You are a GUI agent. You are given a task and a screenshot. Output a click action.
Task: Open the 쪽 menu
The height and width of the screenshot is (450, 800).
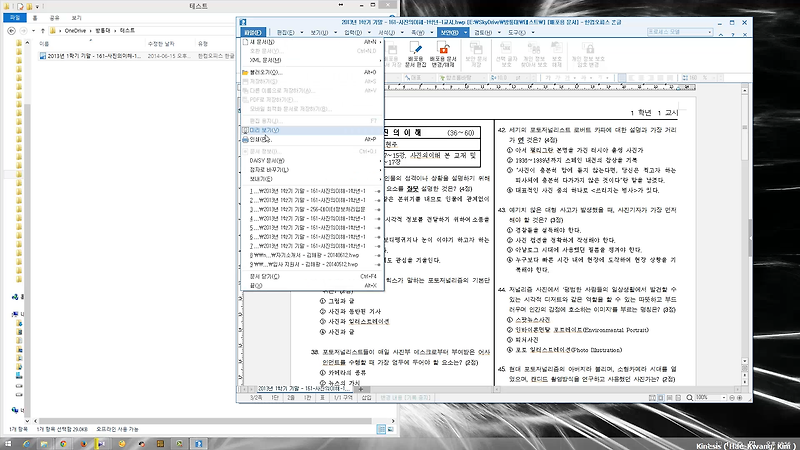coord(417,32)
